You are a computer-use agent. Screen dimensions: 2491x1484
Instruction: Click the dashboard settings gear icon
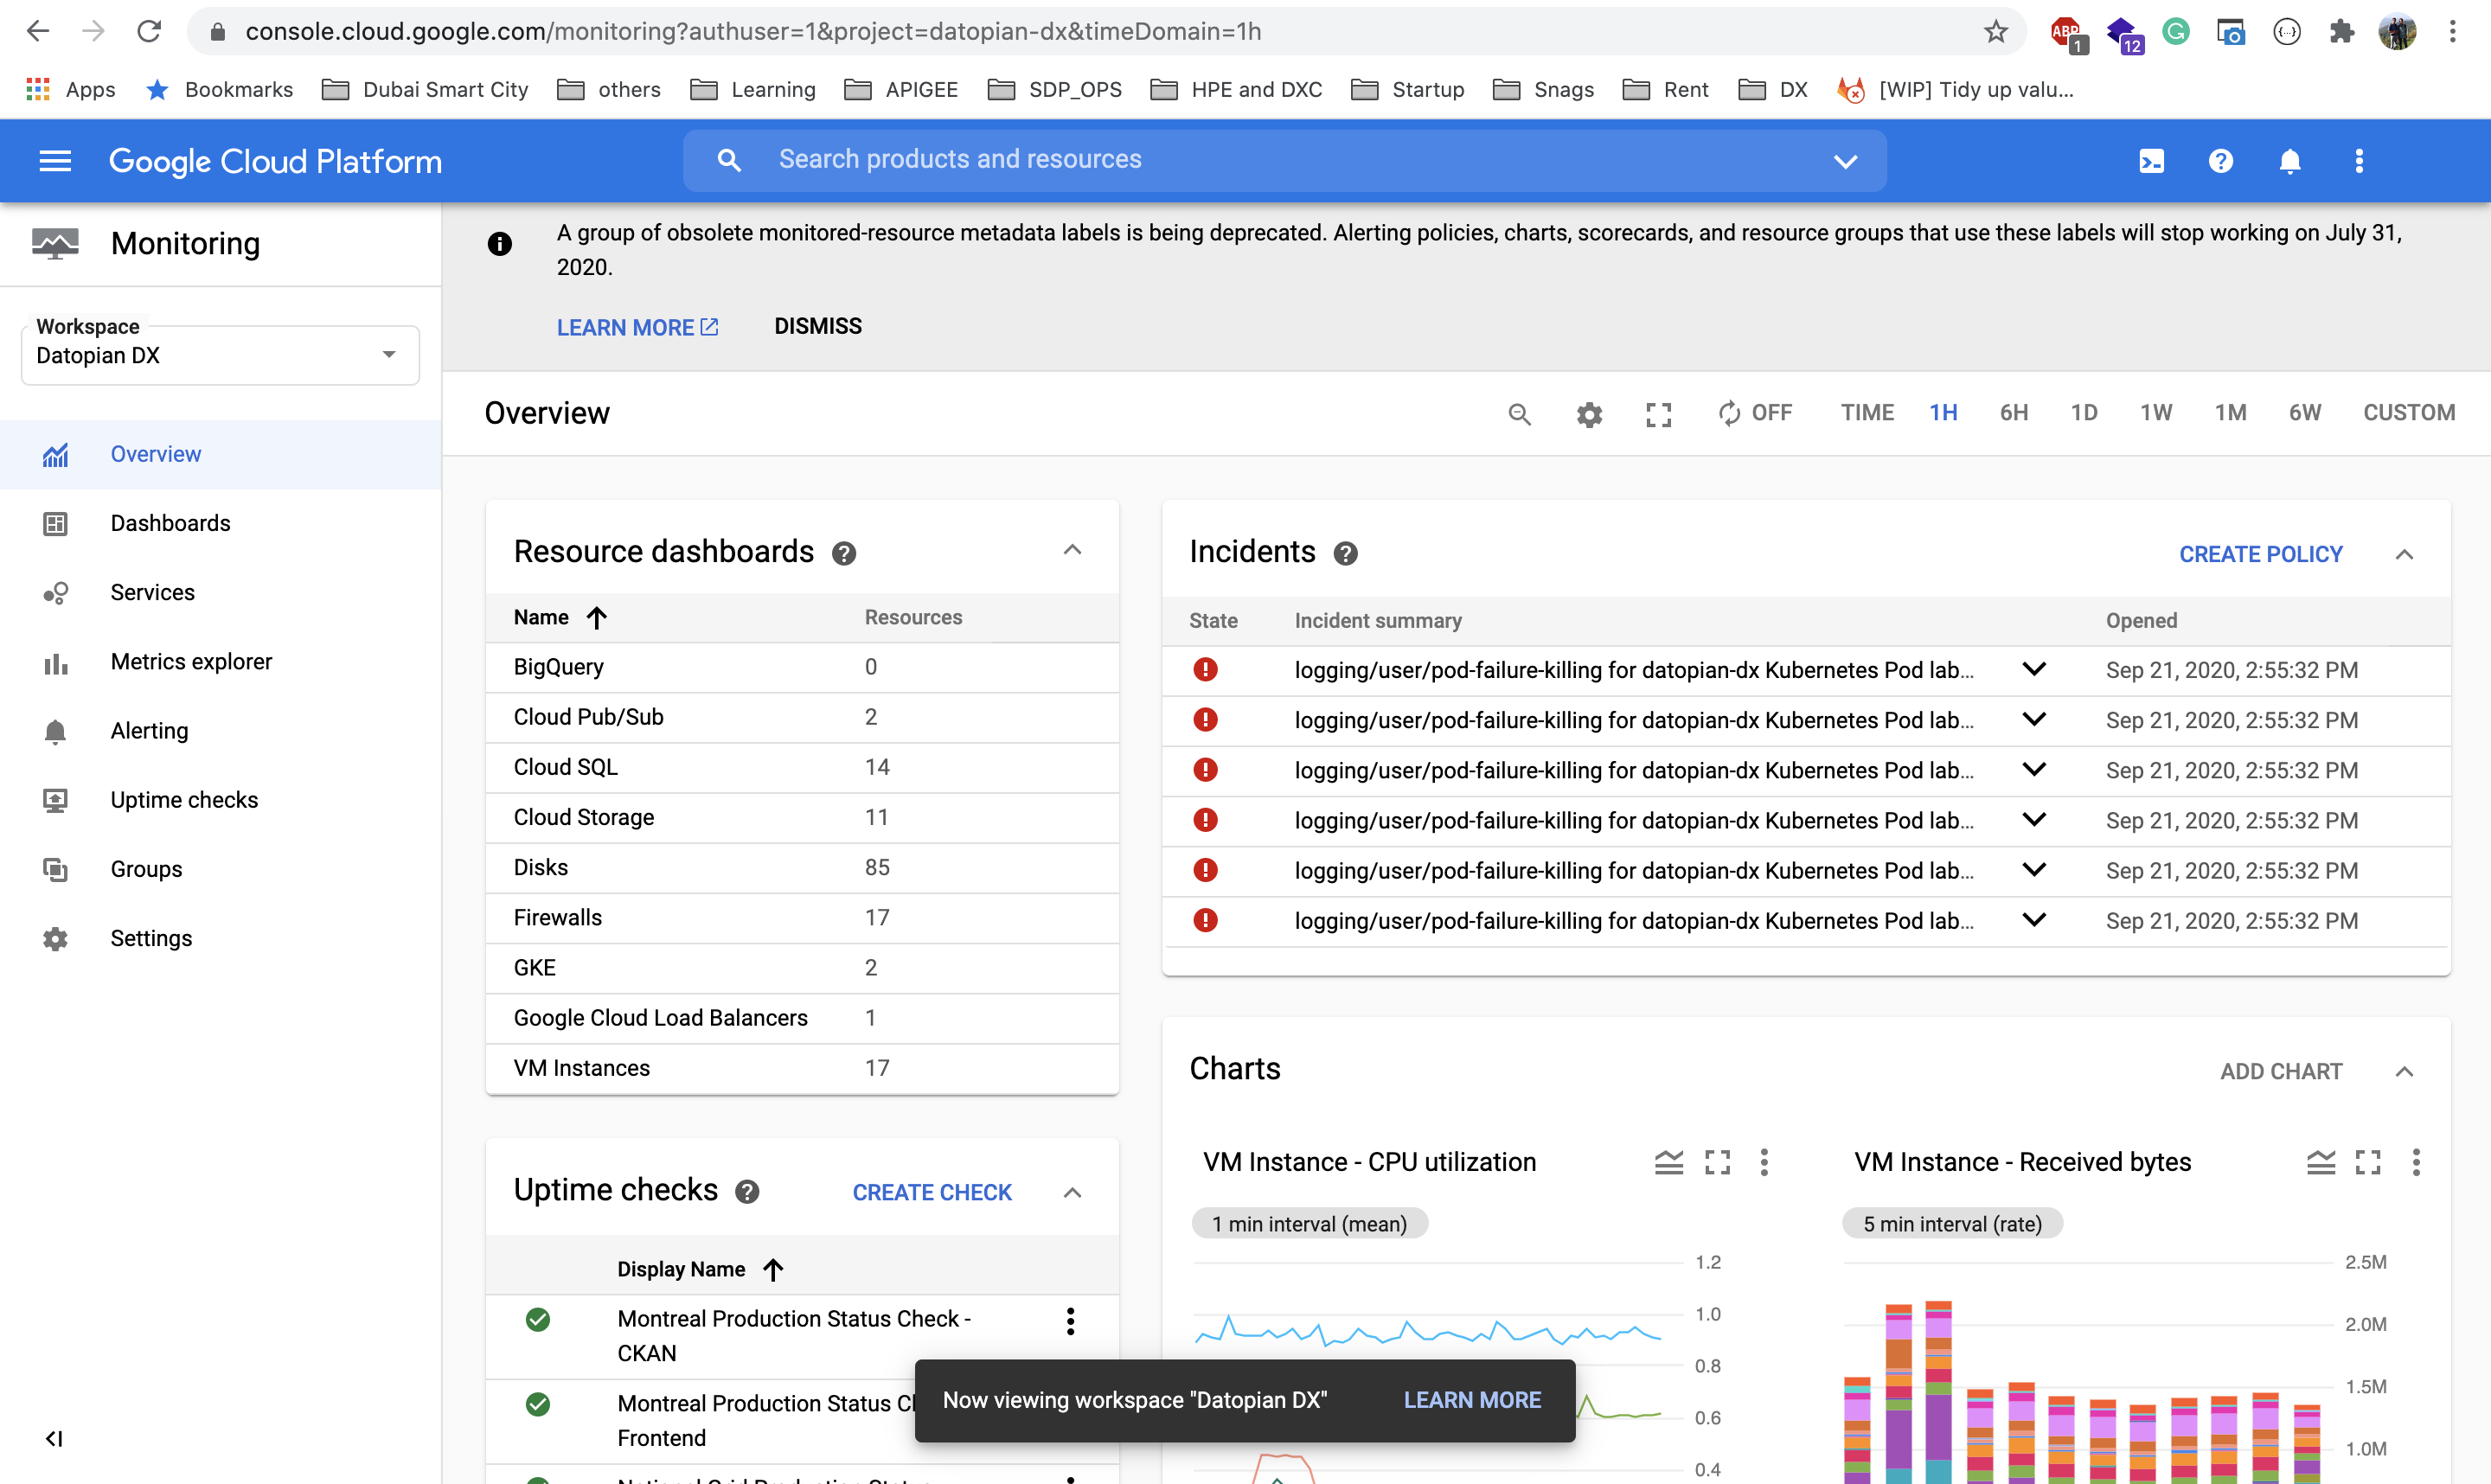tap(1589, 413)
